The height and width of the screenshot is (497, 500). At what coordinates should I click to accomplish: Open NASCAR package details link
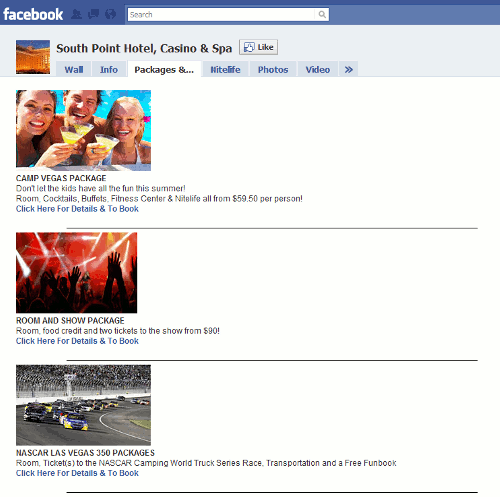(77, 473)
